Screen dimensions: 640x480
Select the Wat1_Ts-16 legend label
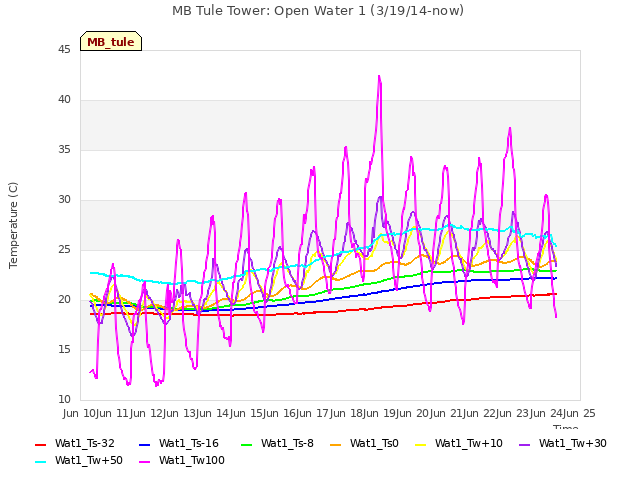click(x=189, y=444)
